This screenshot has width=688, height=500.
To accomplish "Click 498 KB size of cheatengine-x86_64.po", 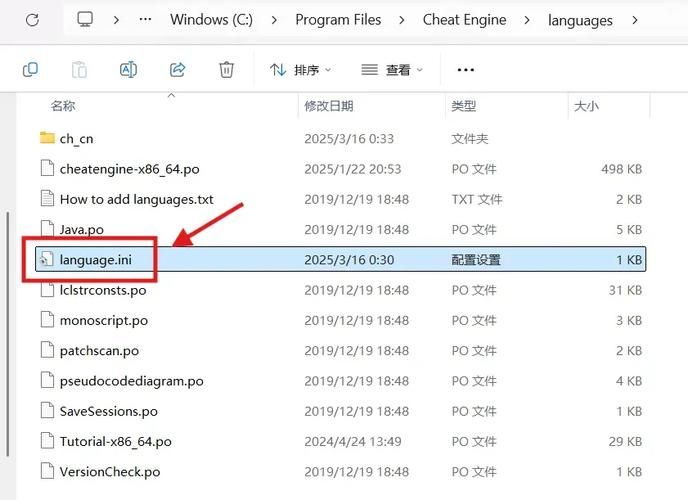I will point(622,169).
